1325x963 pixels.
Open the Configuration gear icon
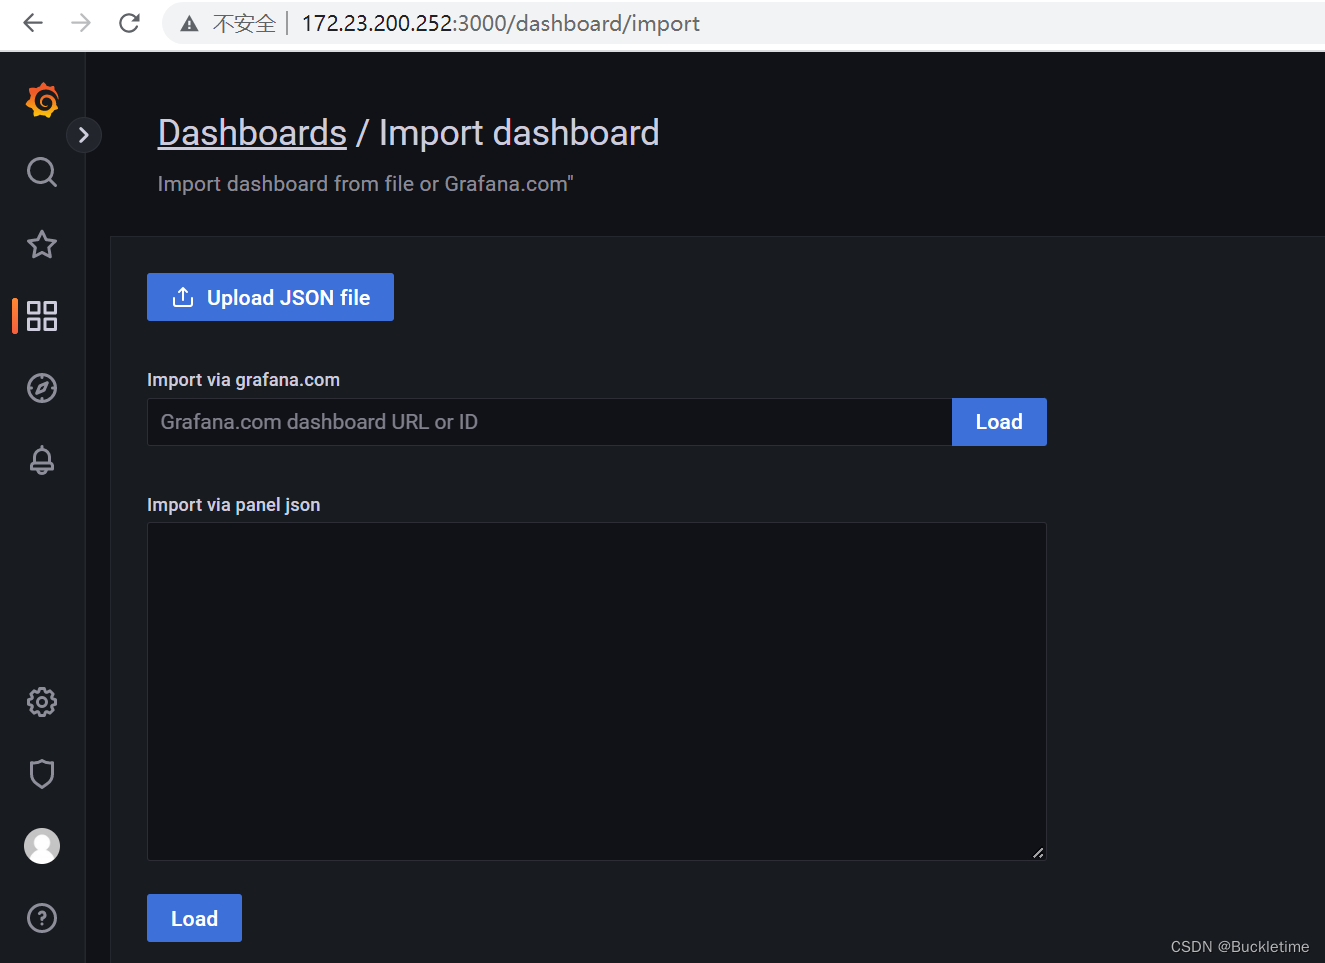[42, 702]
